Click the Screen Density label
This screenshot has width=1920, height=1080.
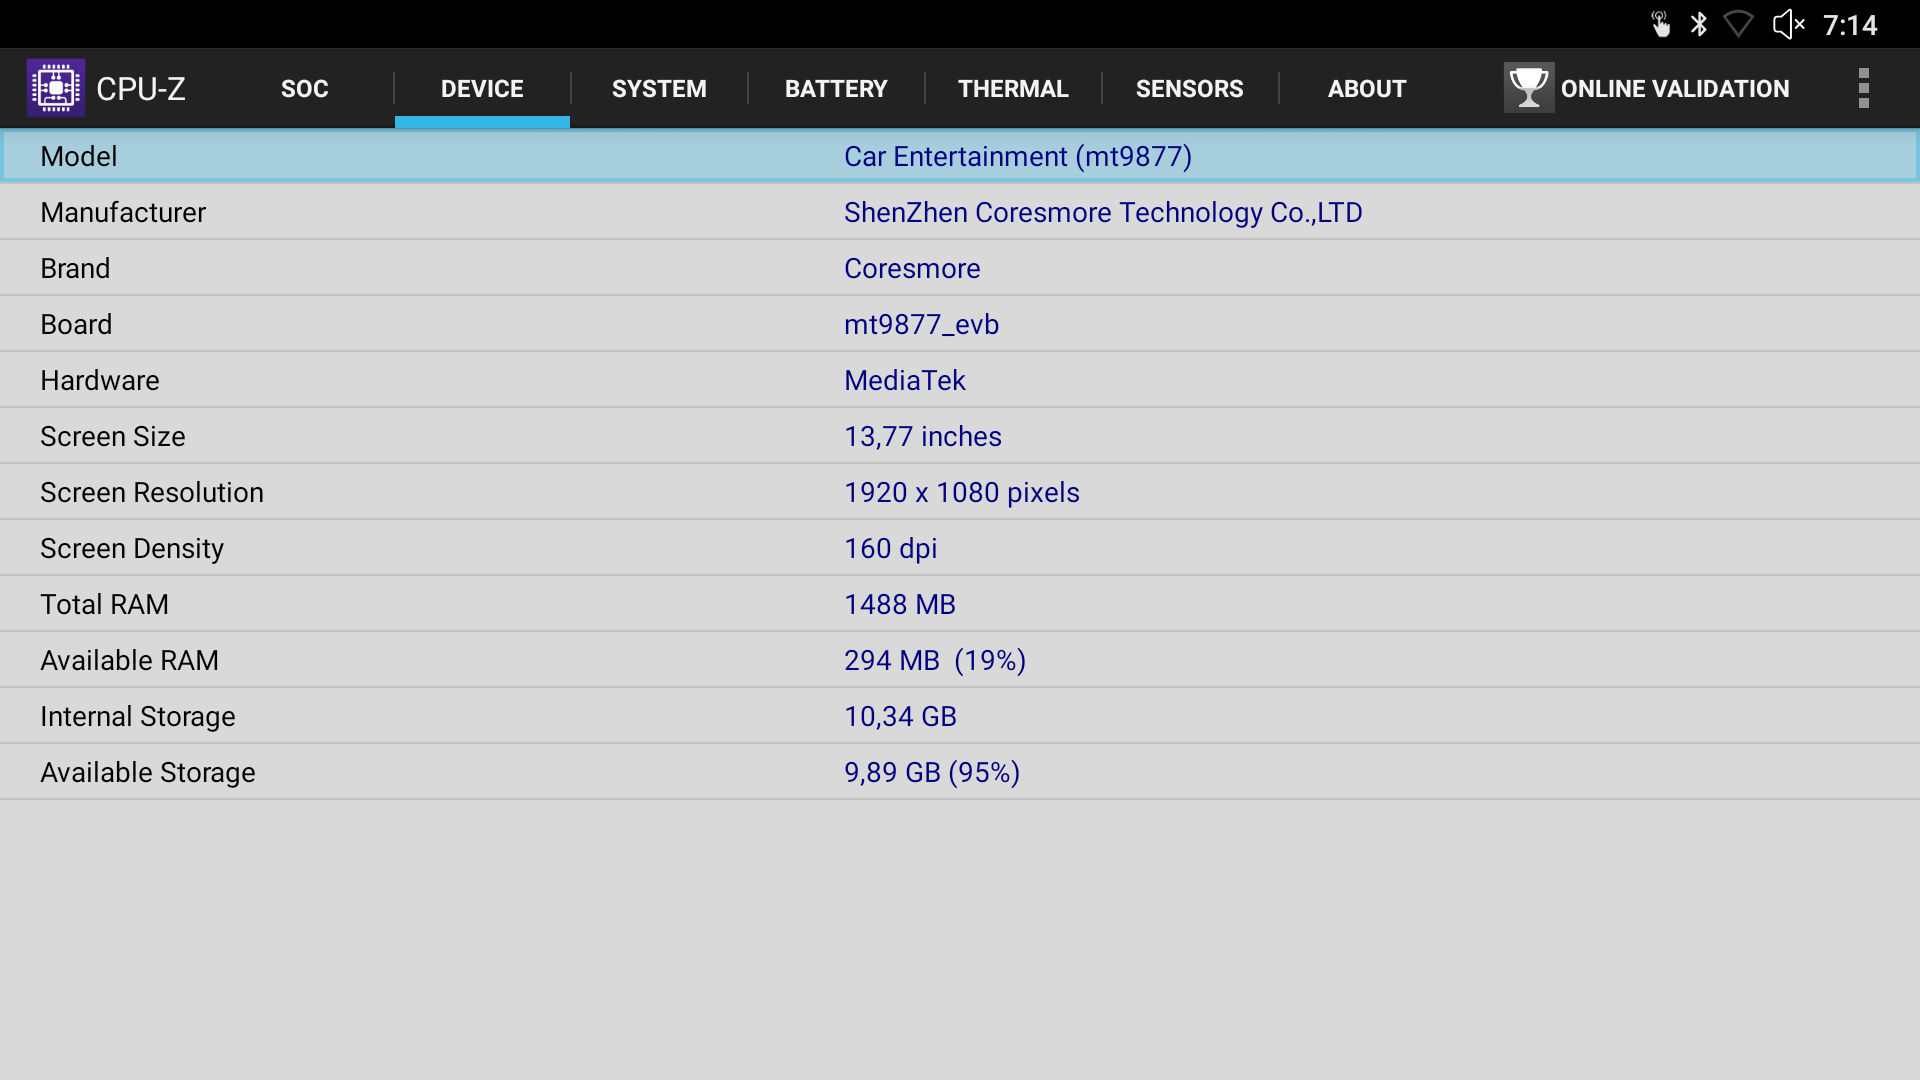pyautogui.click(x=132, y=549)
